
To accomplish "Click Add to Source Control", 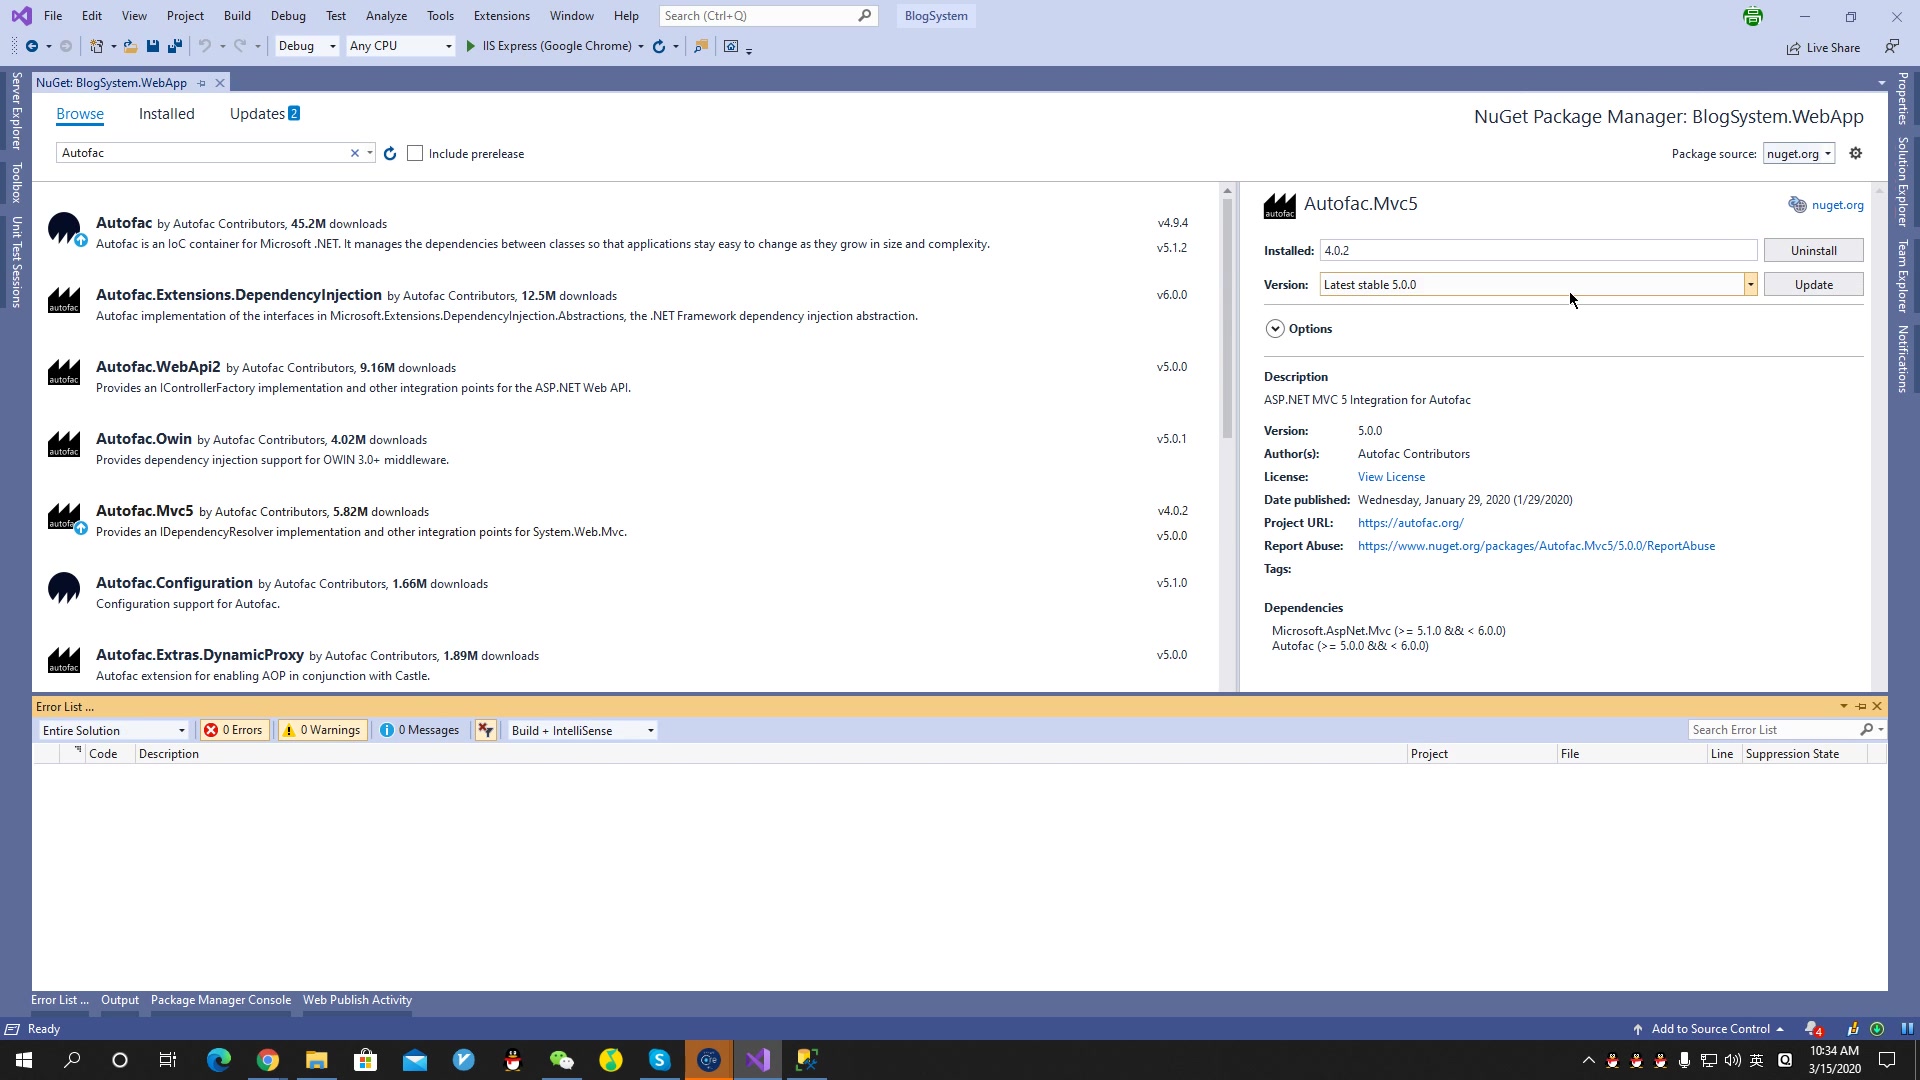I will tap(1709, 1029).
